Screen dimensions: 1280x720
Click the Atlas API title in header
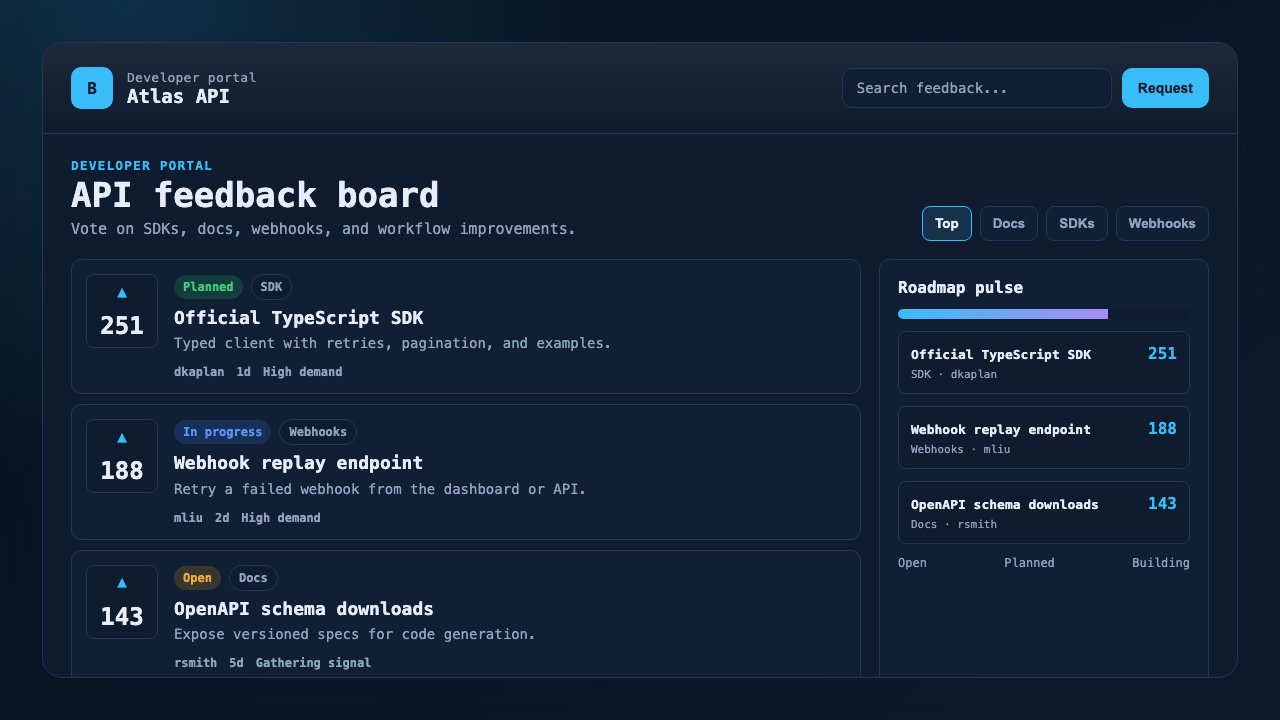click(178, 97)
